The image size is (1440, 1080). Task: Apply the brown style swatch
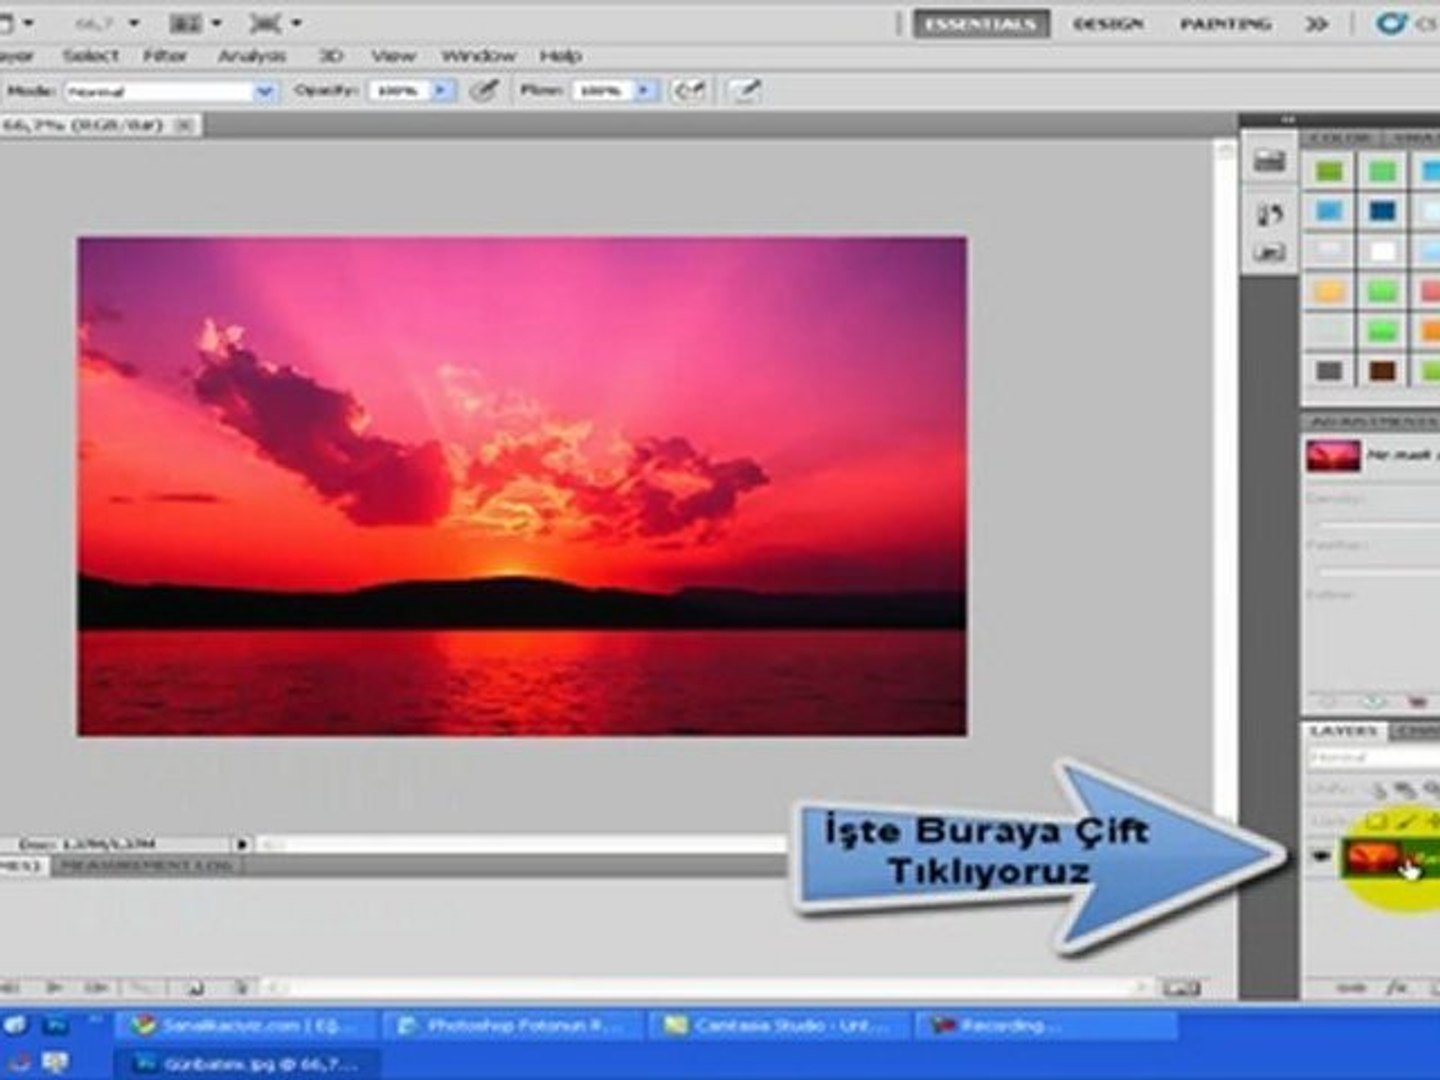[x=1383, y=371]
